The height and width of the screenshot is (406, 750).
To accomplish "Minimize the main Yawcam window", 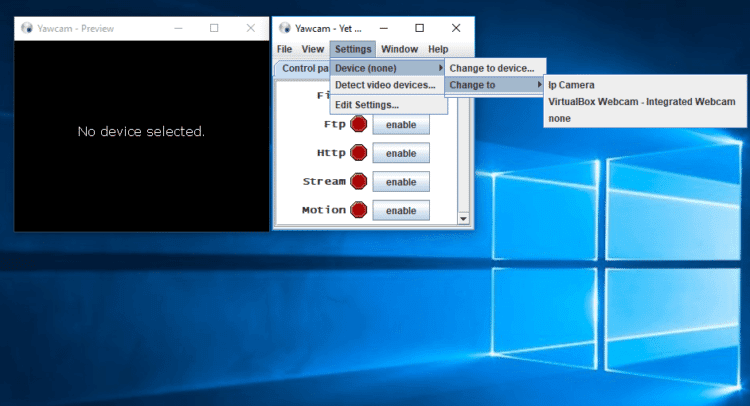I will point(384,28).
